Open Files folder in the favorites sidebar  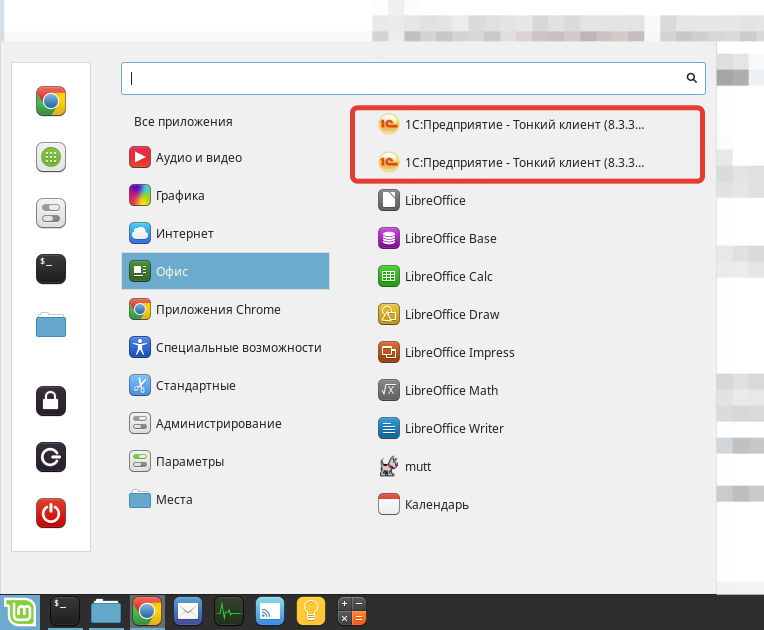[x=51, y=325]
